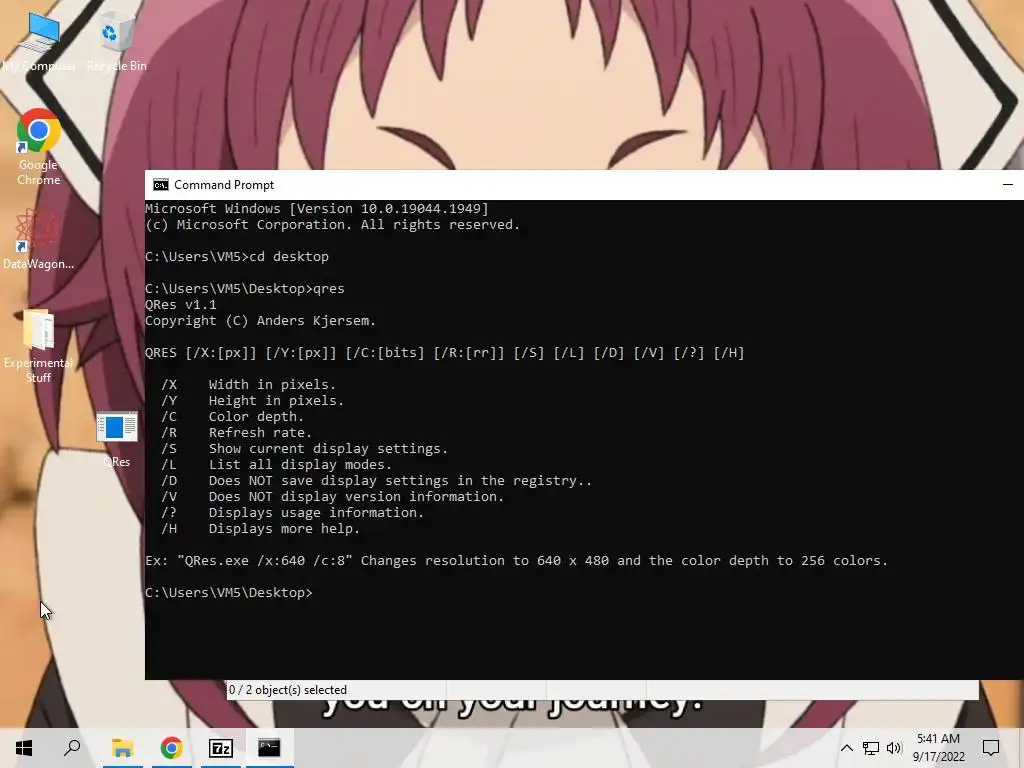Click the '/Y Height in pixels.' line

pos(252,400)
